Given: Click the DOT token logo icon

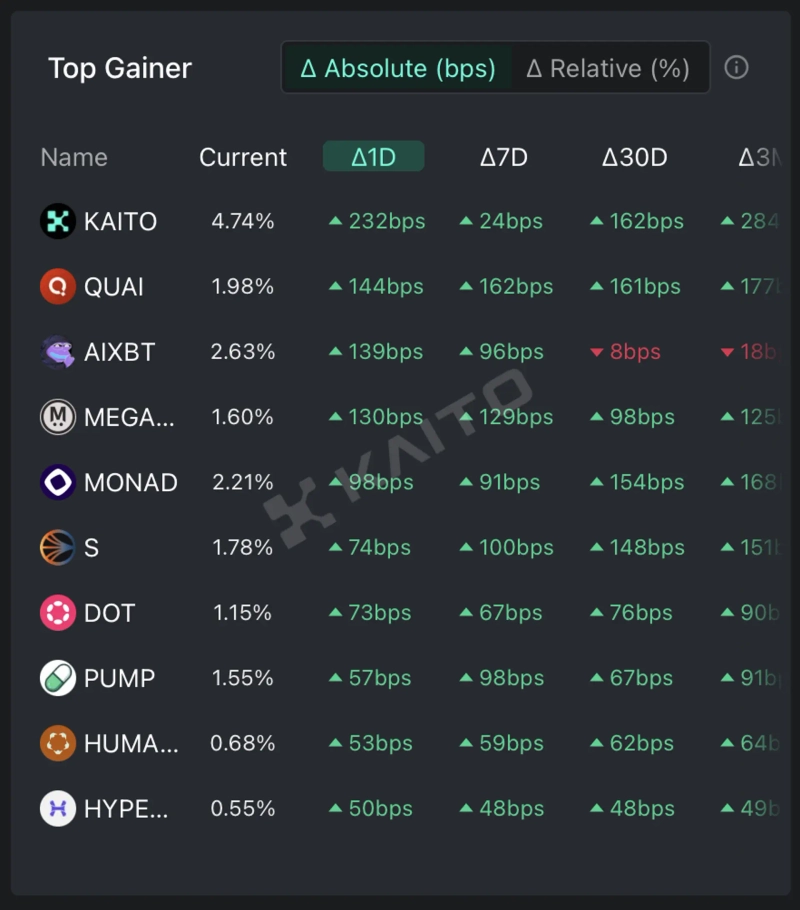Looking at the screenshot, I should (58, 613).
